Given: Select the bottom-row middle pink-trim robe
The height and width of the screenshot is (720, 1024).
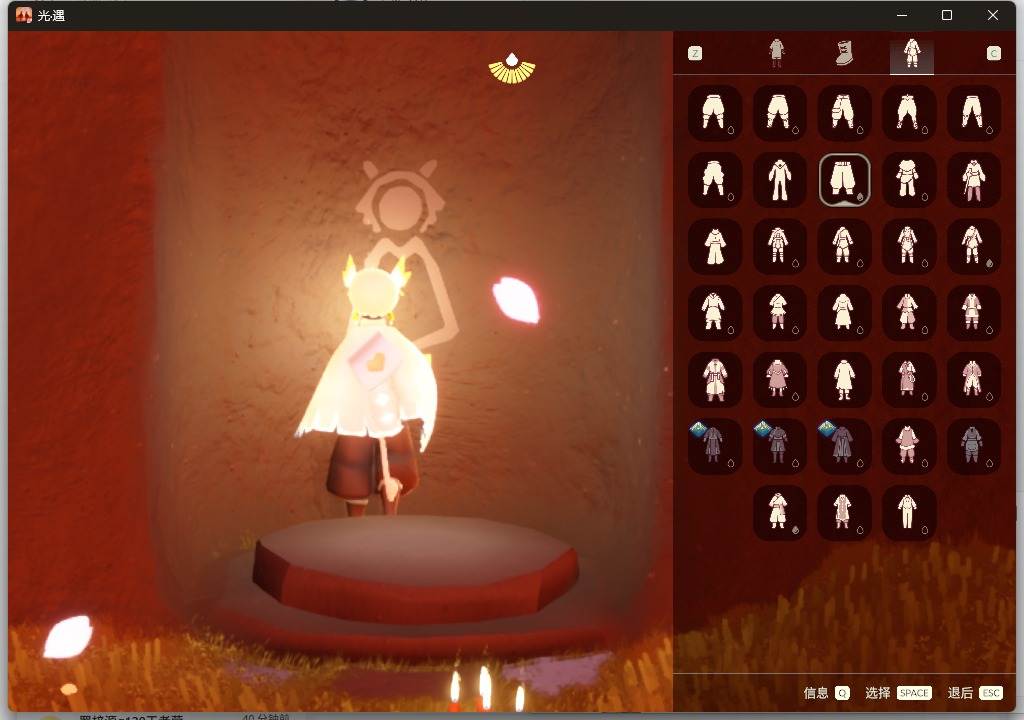Looking at the screenshot, I should [844, 512].
